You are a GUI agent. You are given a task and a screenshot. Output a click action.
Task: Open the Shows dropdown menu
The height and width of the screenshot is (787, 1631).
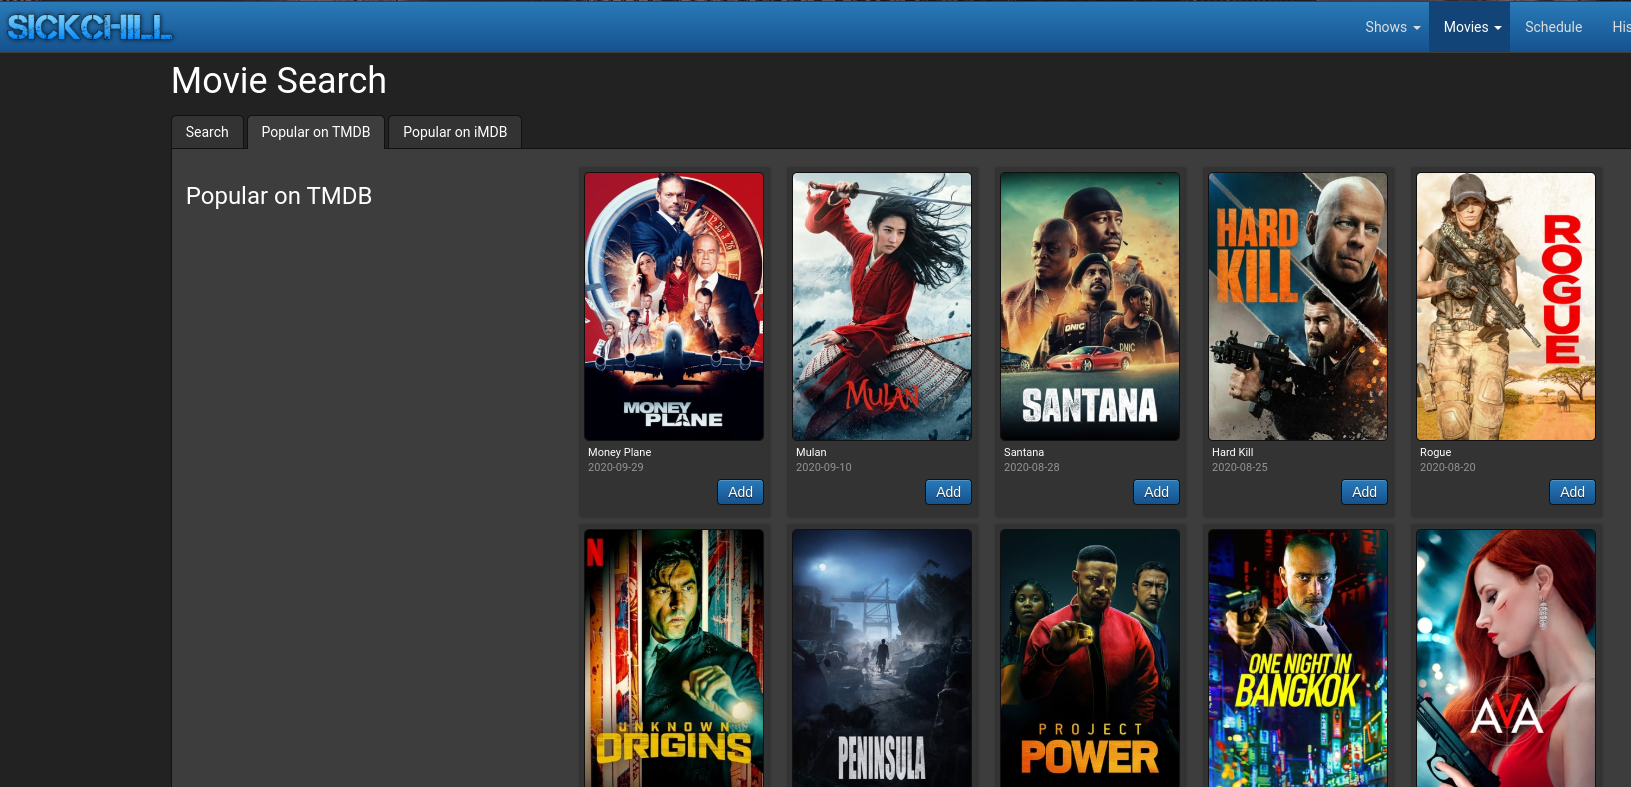tap(1392, 27)
